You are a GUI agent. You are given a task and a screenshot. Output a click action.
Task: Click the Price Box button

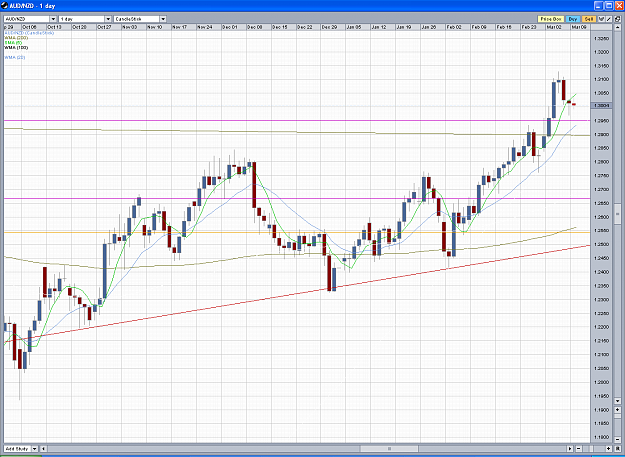tap(551, 19)
